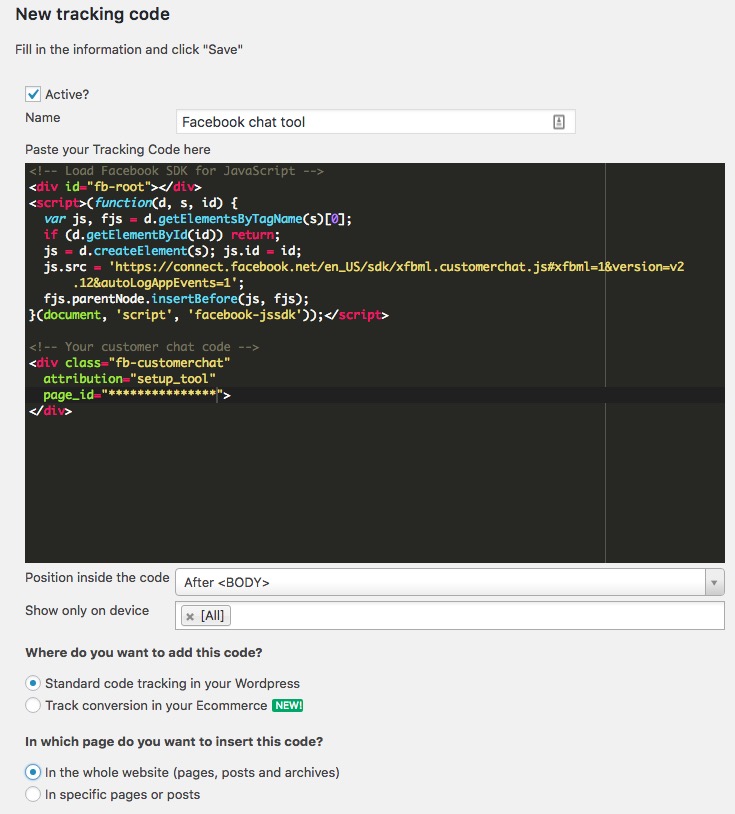
Task: Click the 'Paste your Tracking Code here' label
Action: pos(118,150)
